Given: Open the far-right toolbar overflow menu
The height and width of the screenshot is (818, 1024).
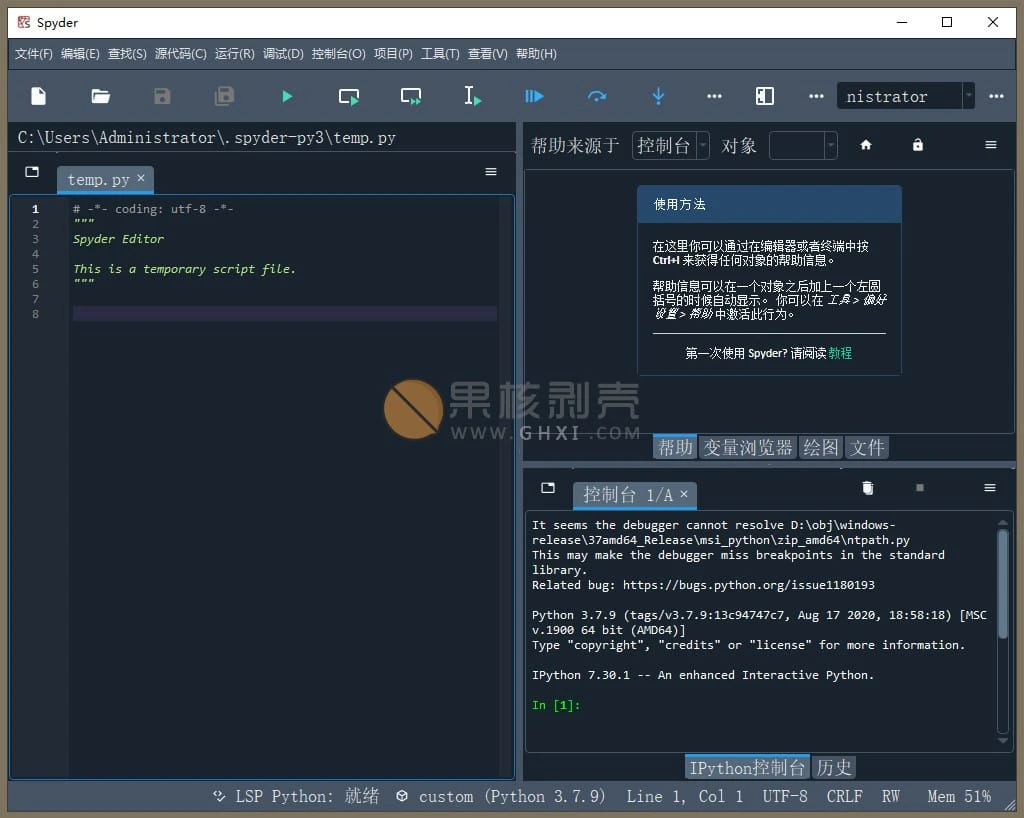Looking at the screenshot, I should pos(996,97).
